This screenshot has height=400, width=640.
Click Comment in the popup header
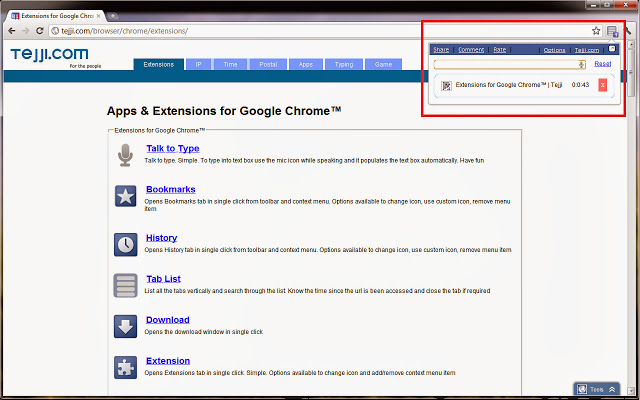click(471, 49)
